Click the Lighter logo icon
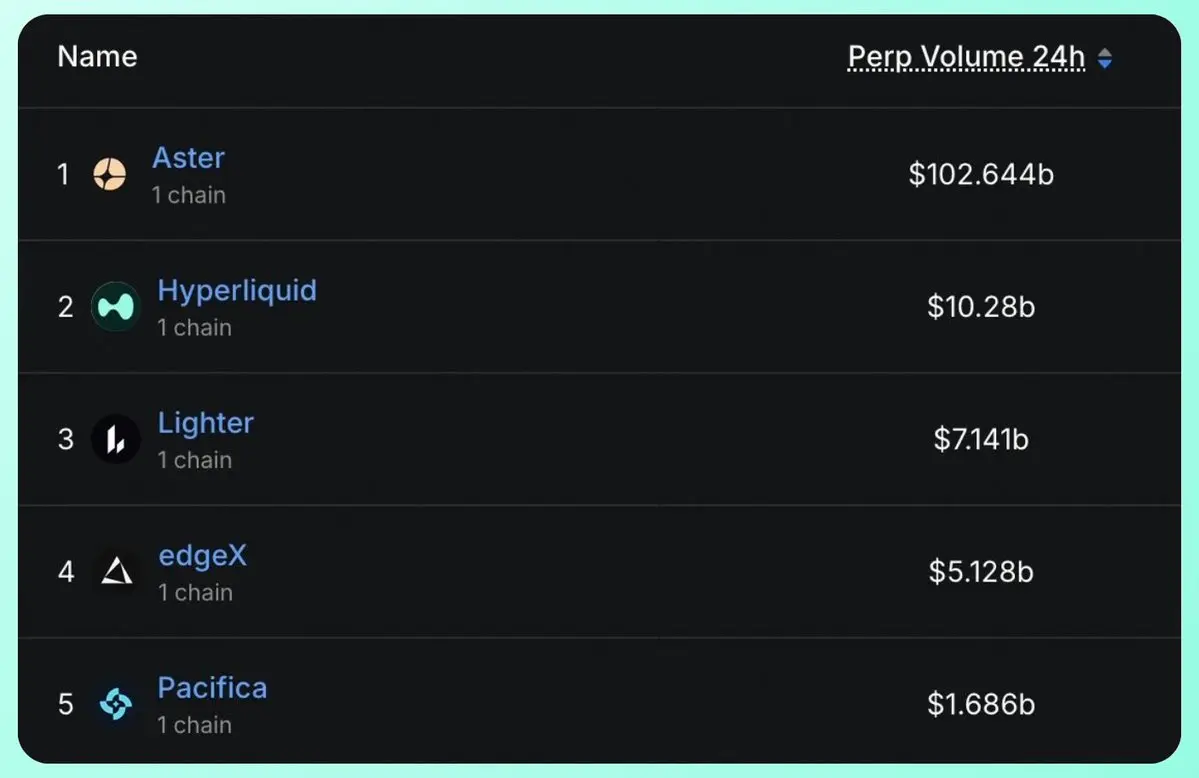The width and height of the screenshot is (1199, 778). 115,439
